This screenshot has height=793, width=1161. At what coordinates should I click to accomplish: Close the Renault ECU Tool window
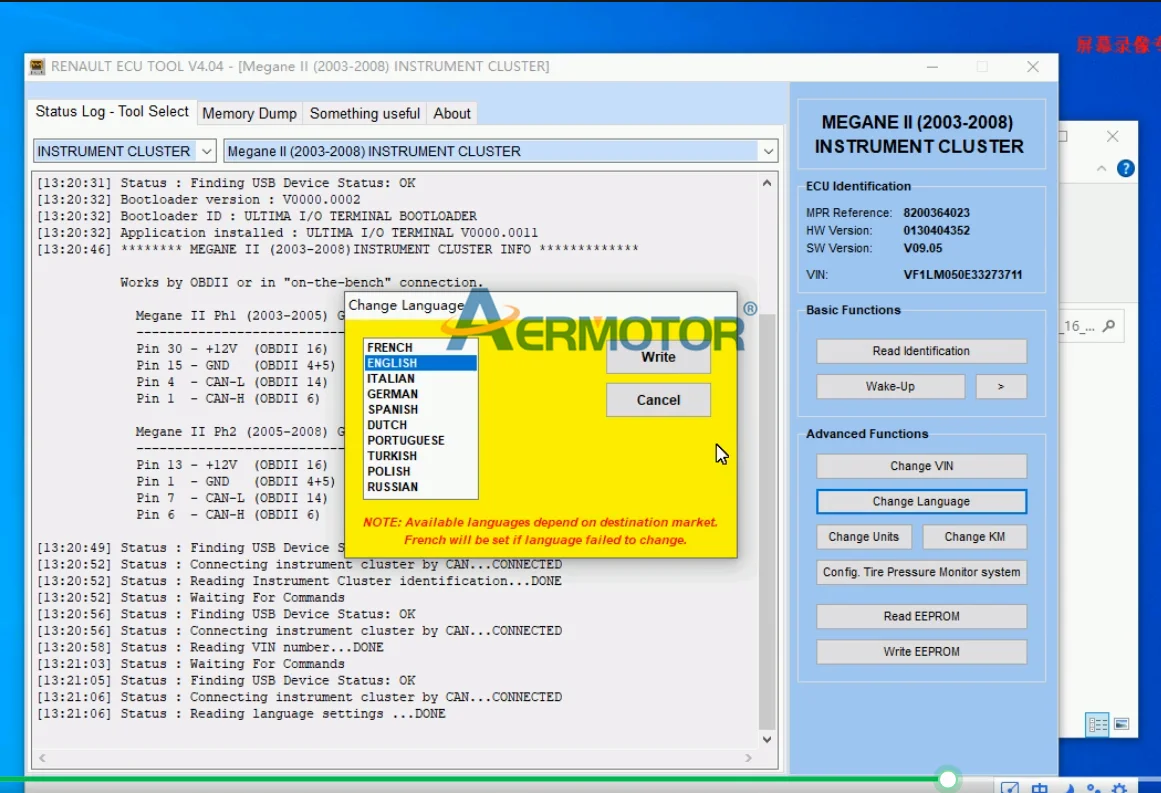click(x=1033, y=67)
